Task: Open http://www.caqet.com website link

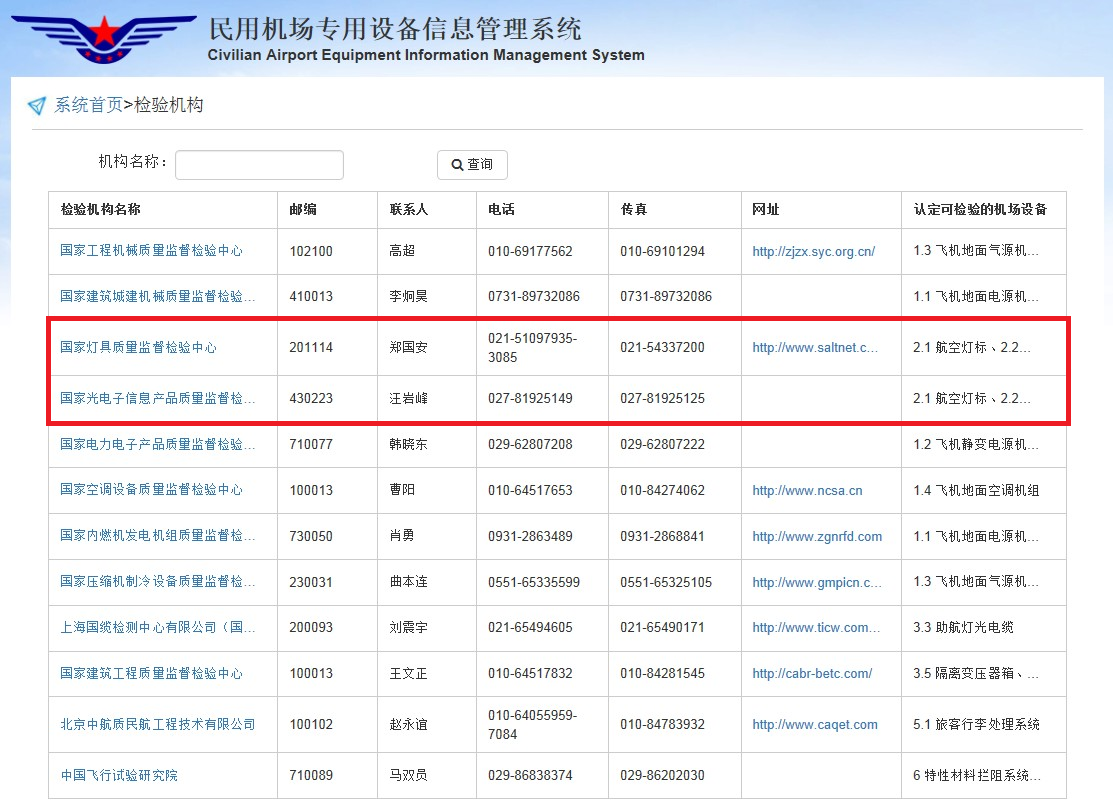Action: coord(813,723)
